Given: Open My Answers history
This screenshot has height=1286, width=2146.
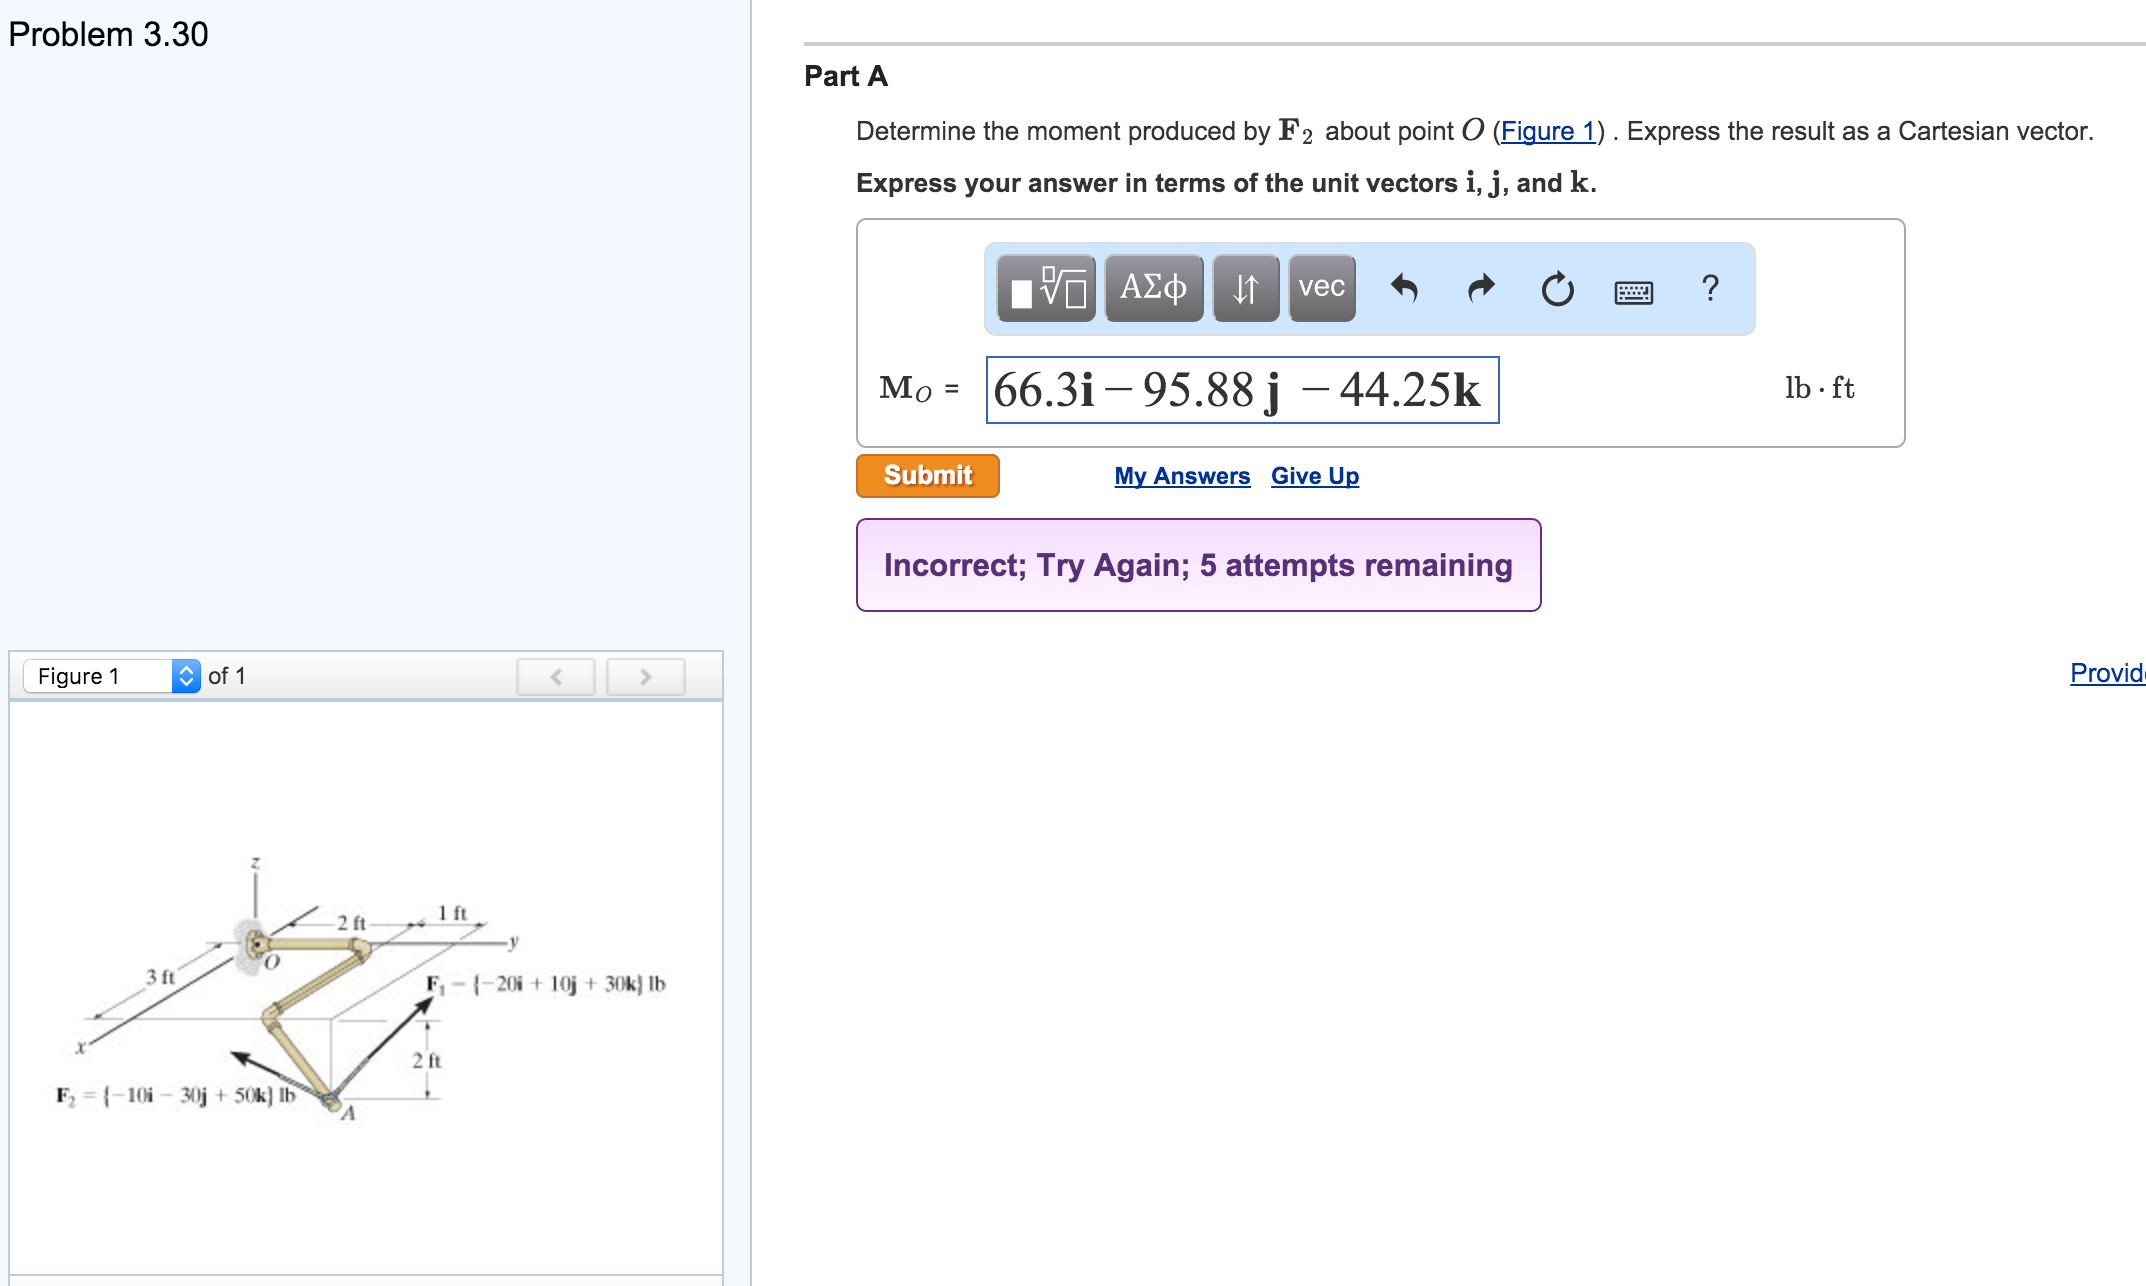Looking at the screenshot, I should (x=1181, y=476).
